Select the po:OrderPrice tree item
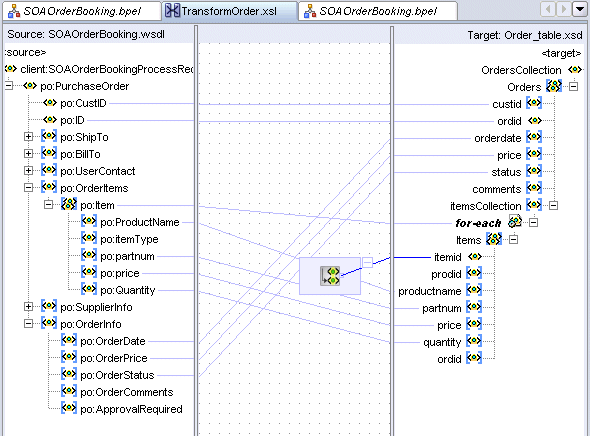This screenshot has width=590, height=436. (114, 358)
